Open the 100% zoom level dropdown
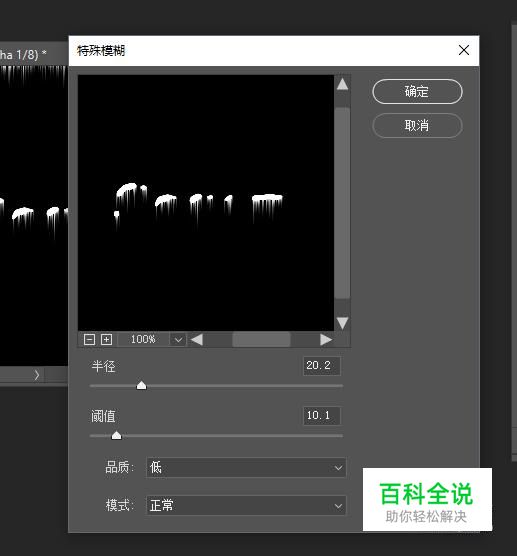This screenshot has height=556, width=517. [178, 340]
